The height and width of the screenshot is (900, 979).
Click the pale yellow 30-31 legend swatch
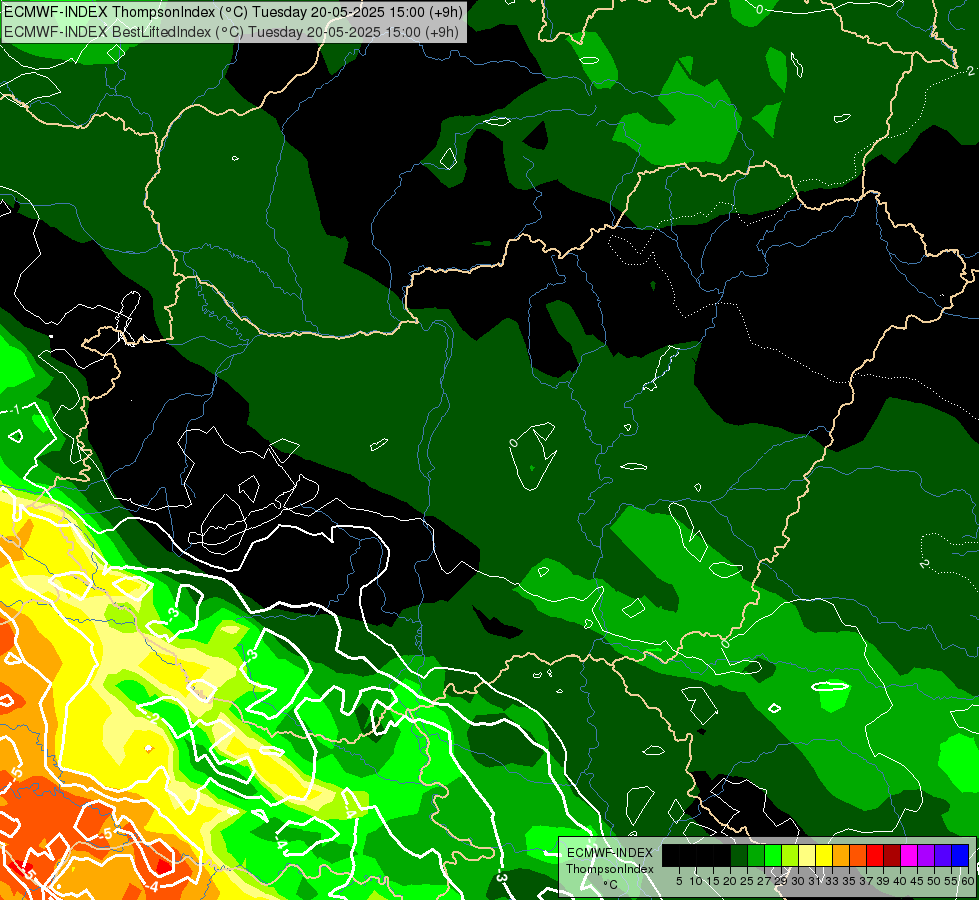pos(807,855)
